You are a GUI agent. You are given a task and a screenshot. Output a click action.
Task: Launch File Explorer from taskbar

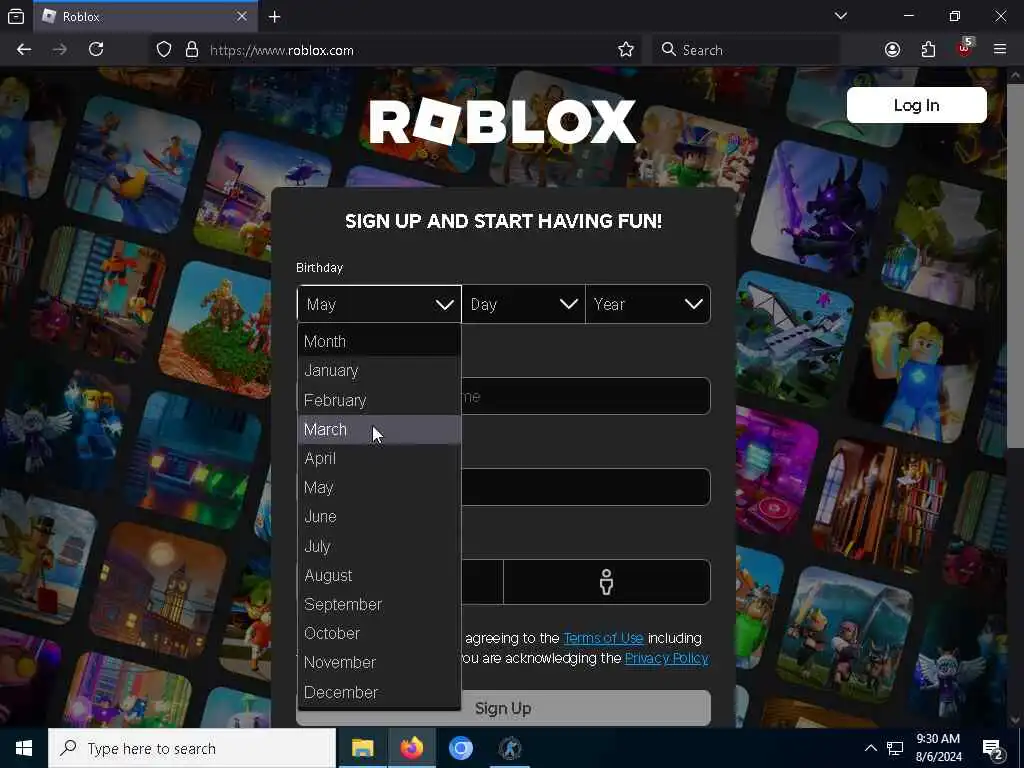362,748
